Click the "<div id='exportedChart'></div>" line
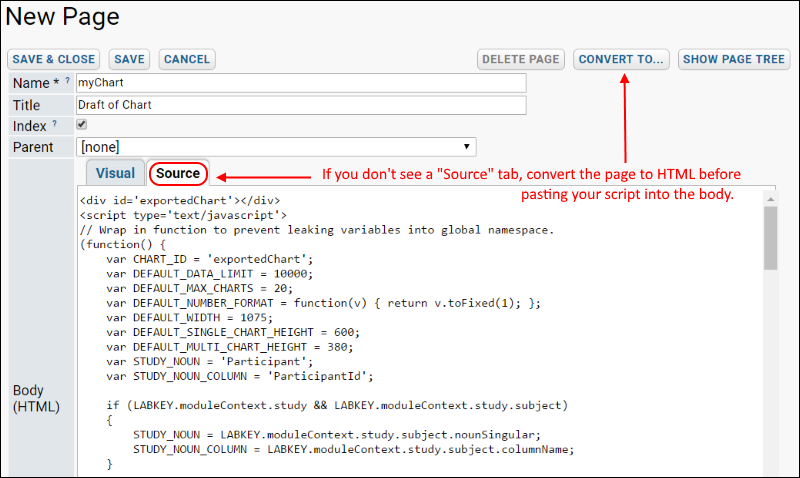Screen dimensions: 800x478 [x=180, y=200]
